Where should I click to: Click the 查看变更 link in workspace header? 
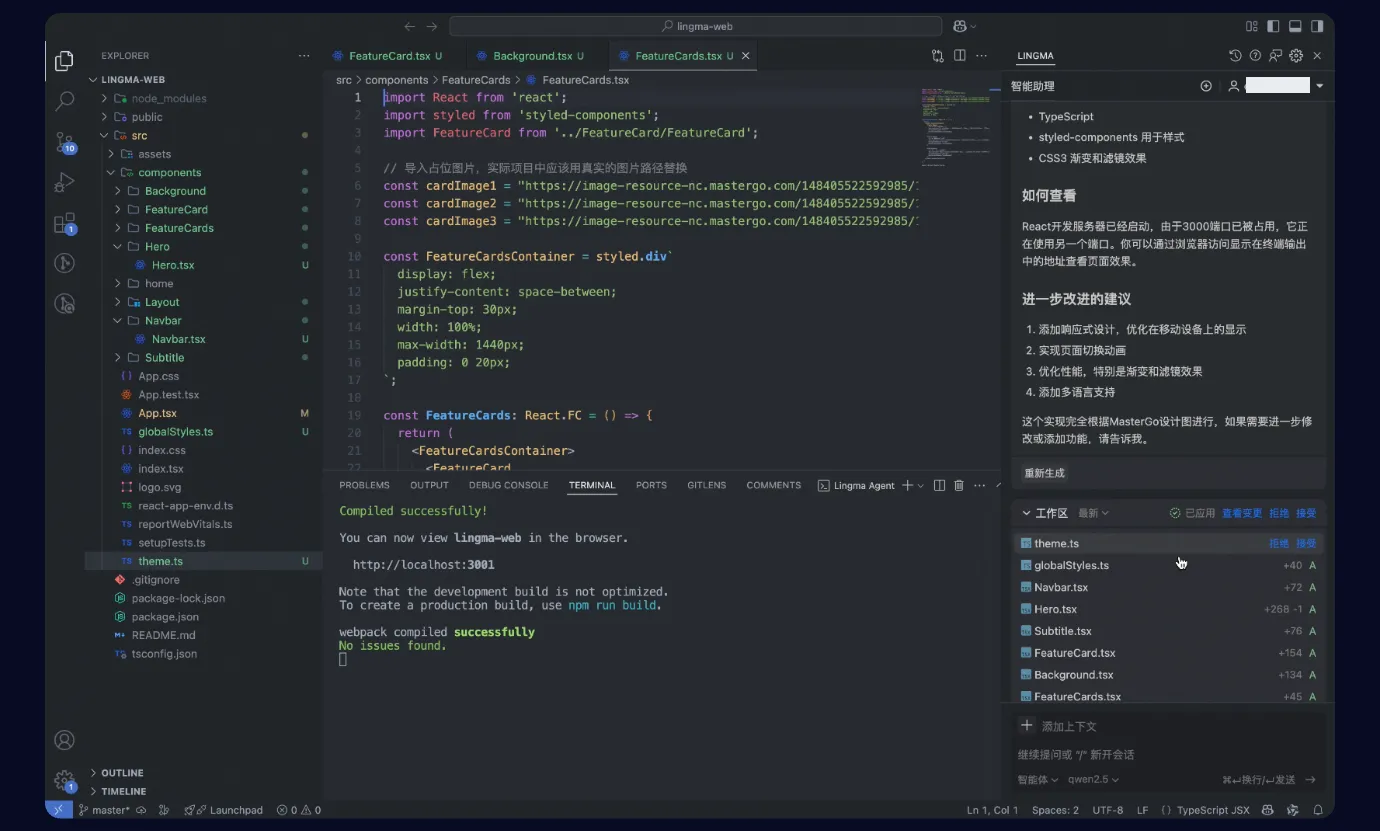point(1241,513)
